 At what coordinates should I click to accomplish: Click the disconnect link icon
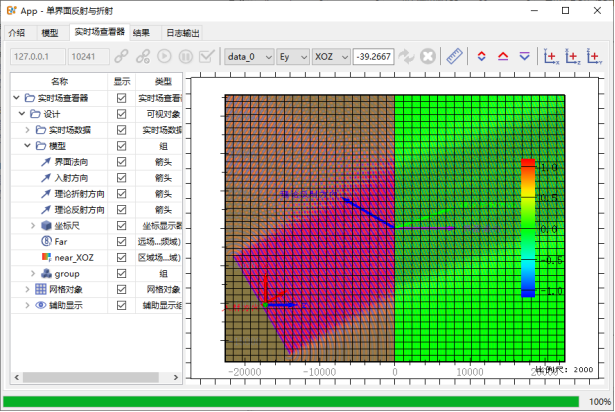point(143,57)
